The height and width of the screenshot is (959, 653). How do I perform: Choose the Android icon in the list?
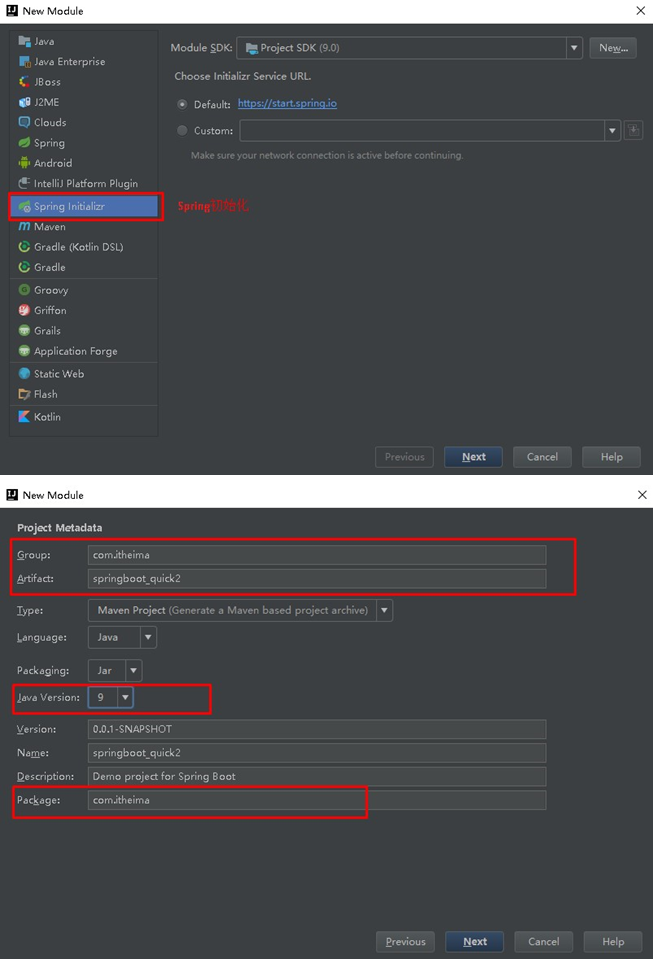25,163
